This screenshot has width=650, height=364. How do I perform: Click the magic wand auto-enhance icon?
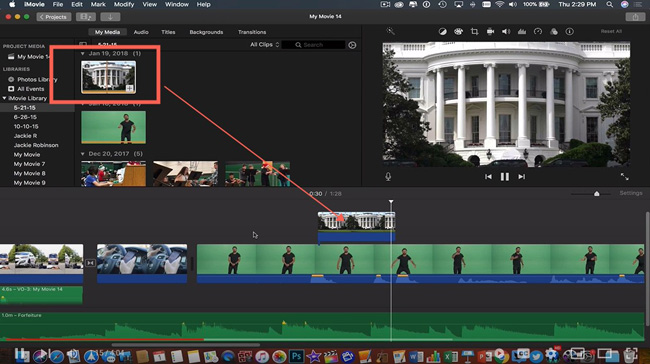[x=390, y=31]
